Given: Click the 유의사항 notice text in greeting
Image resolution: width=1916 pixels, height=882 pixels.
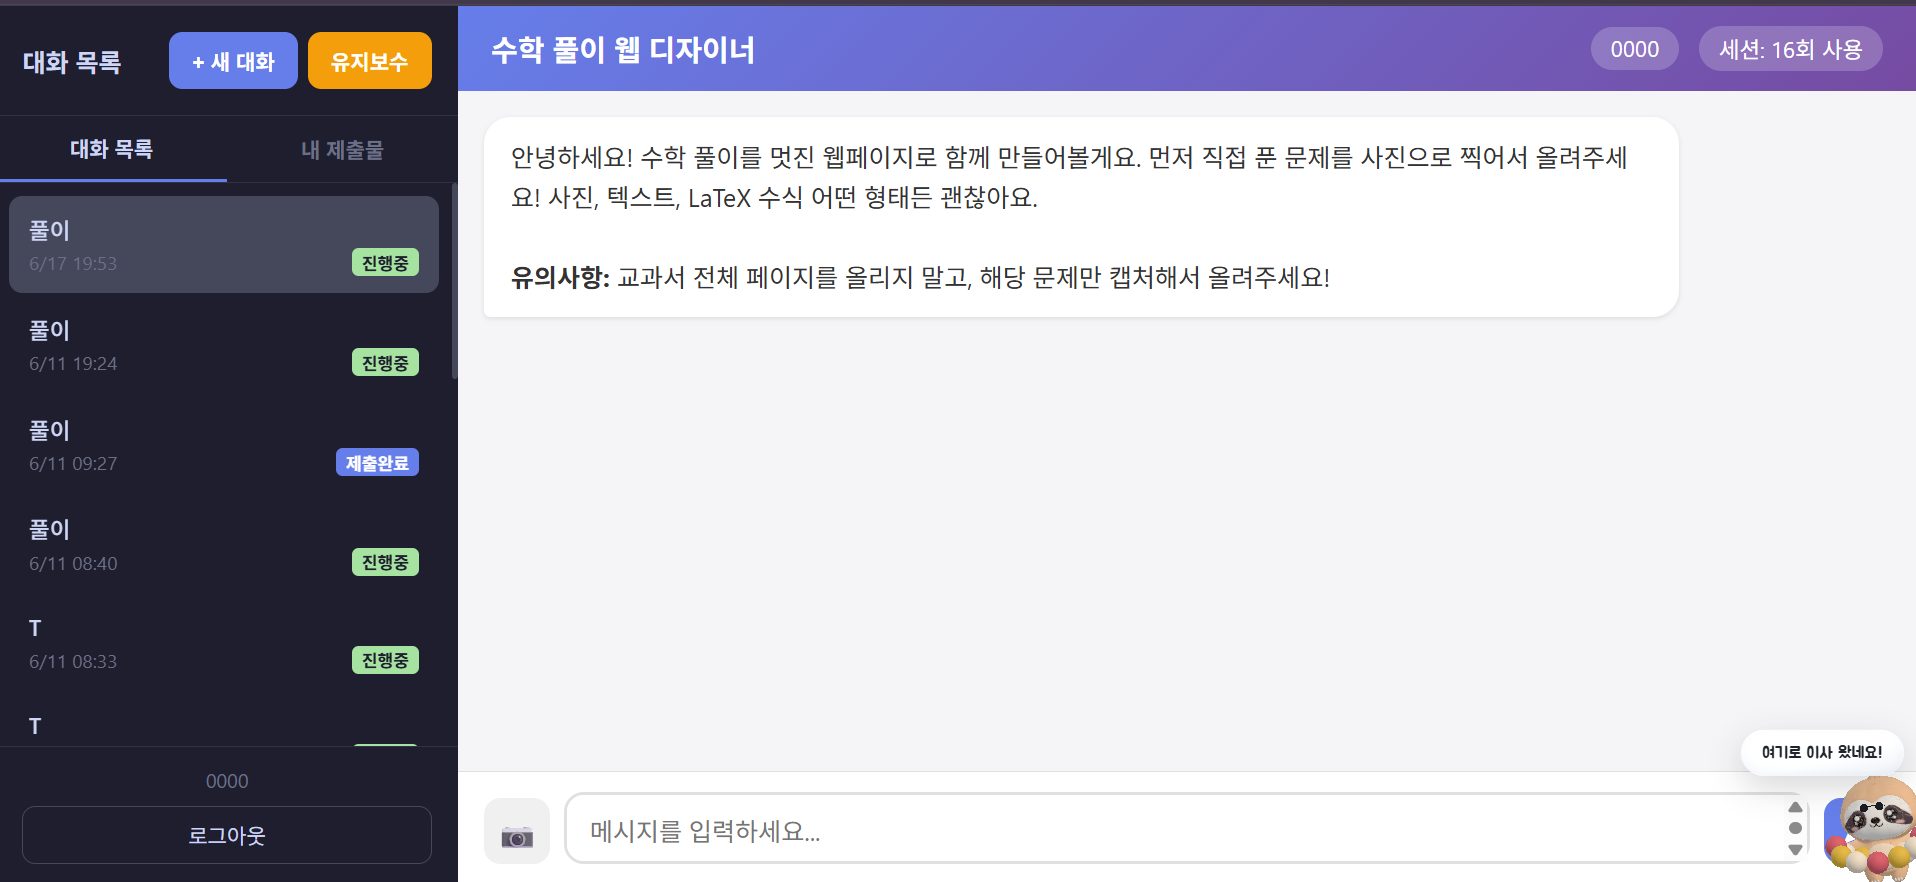Looking at the screenshot, I should [x=560, y=277].
